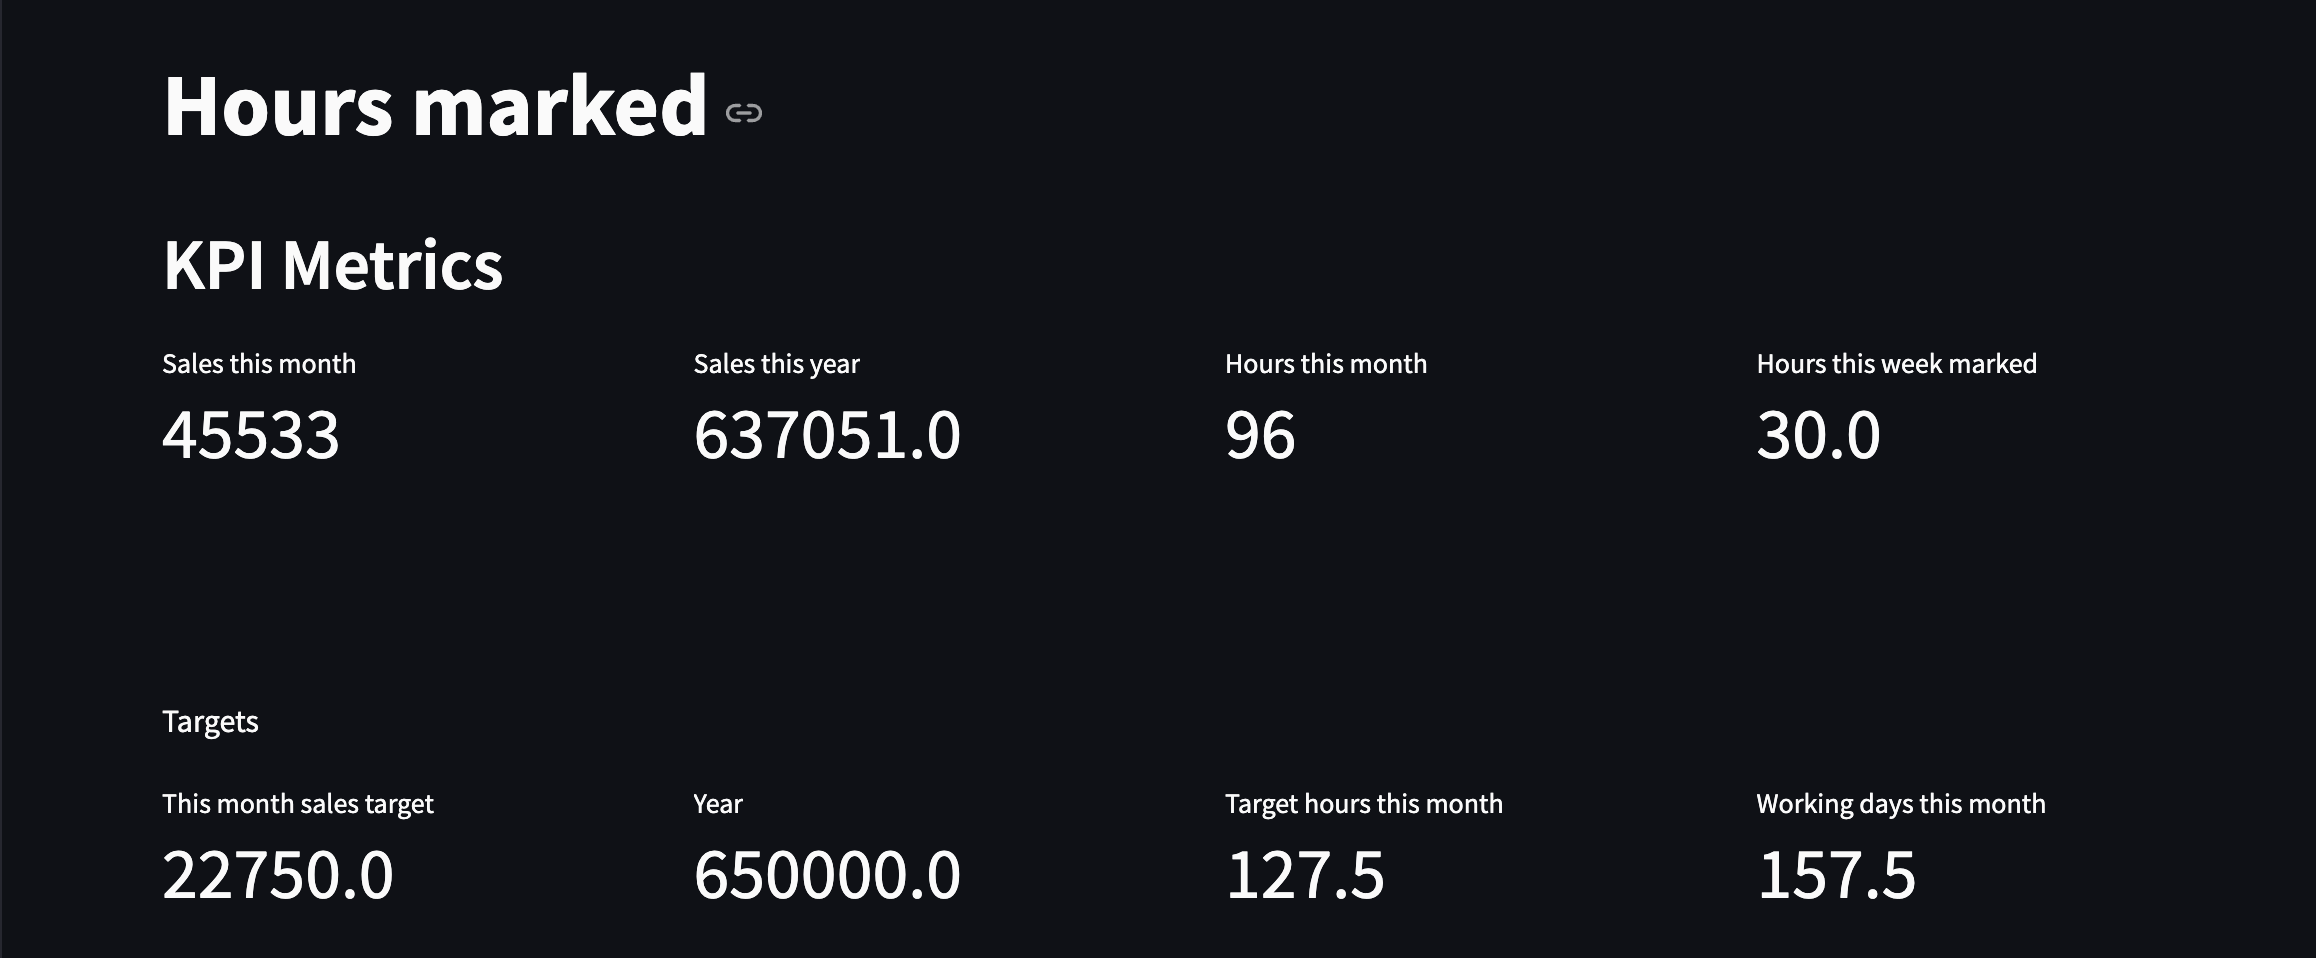Select the 127.5 target hours value
Viewport: 2316px width, 958px height.
(x=1305, y=876)
